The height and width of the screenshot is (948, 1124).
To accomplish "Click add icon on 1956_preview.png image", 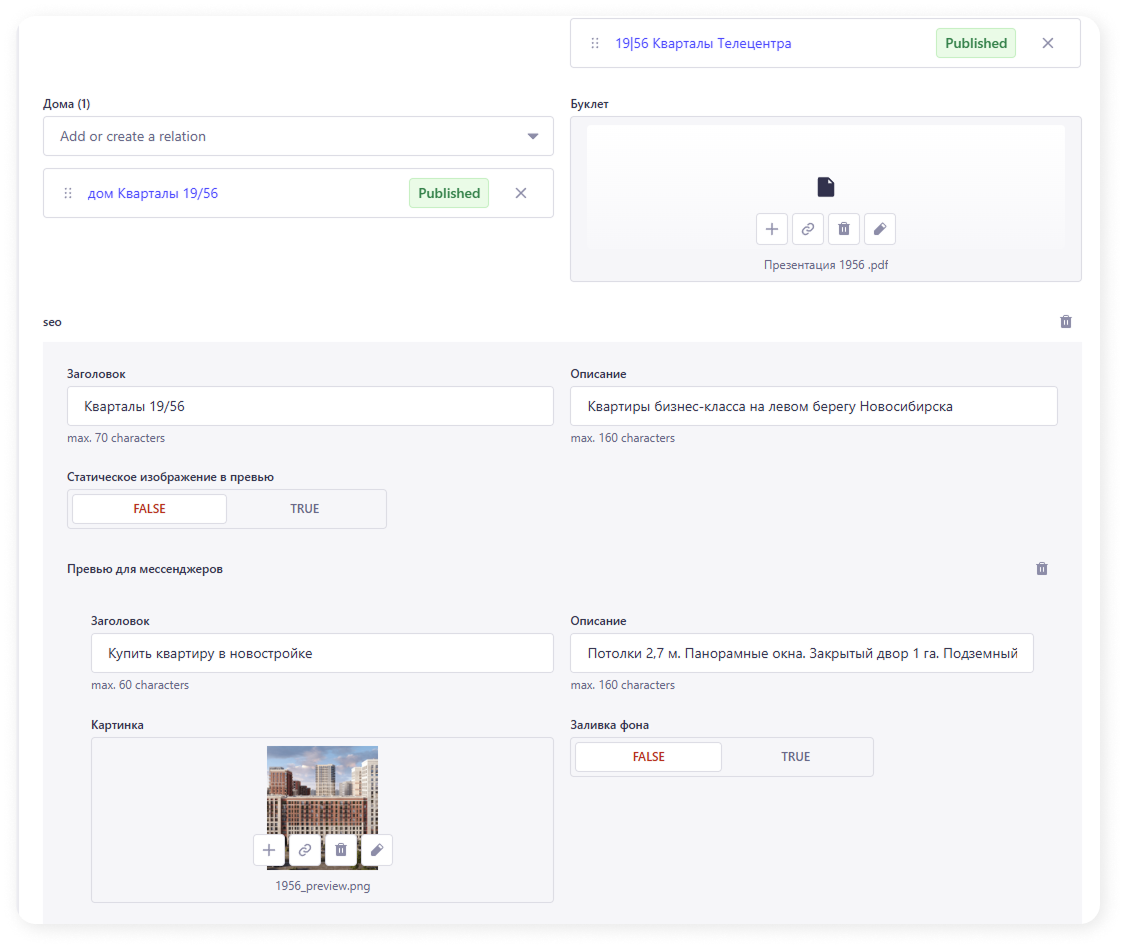I will coord(269,850).
